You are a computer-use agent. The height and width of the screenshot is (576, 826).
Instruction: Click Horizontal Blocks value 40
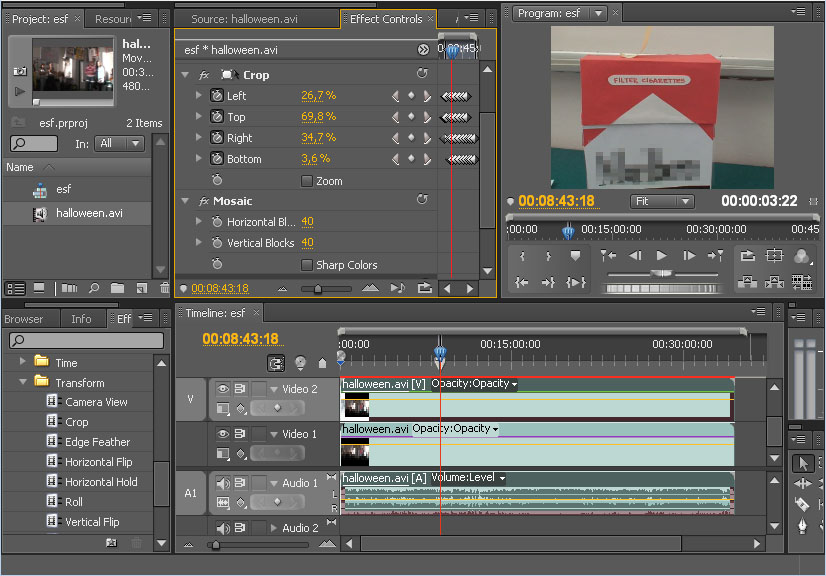307,221
